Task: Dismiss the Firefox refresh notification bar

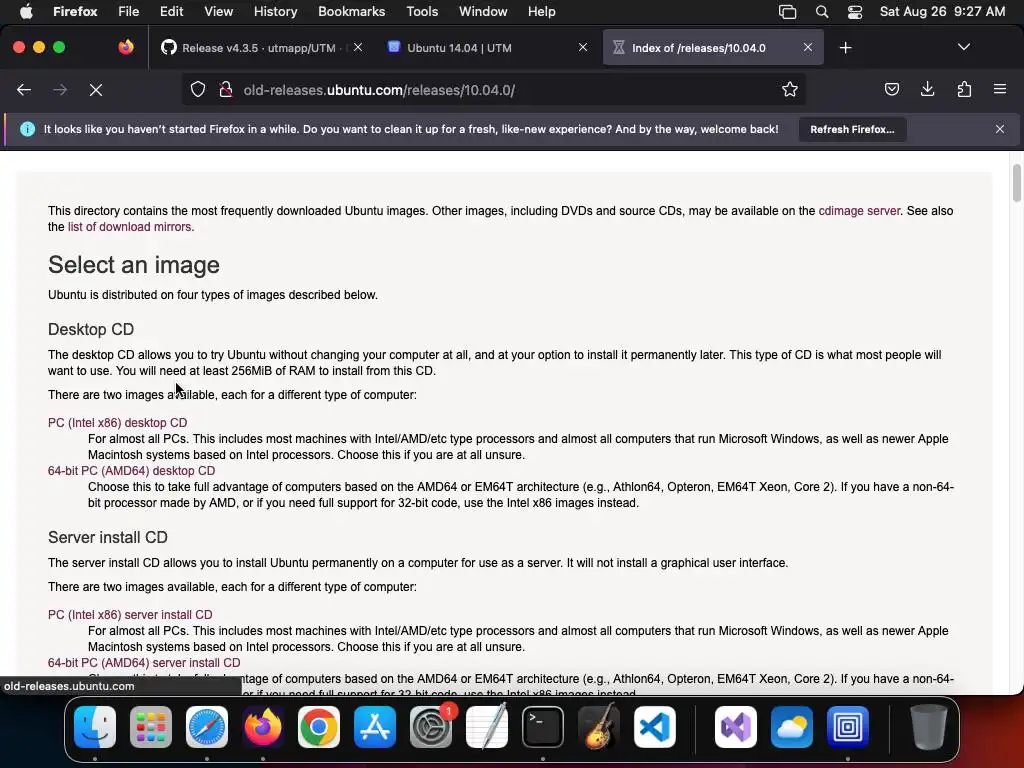Action: pyautogui.click(x=1000, y=129)
